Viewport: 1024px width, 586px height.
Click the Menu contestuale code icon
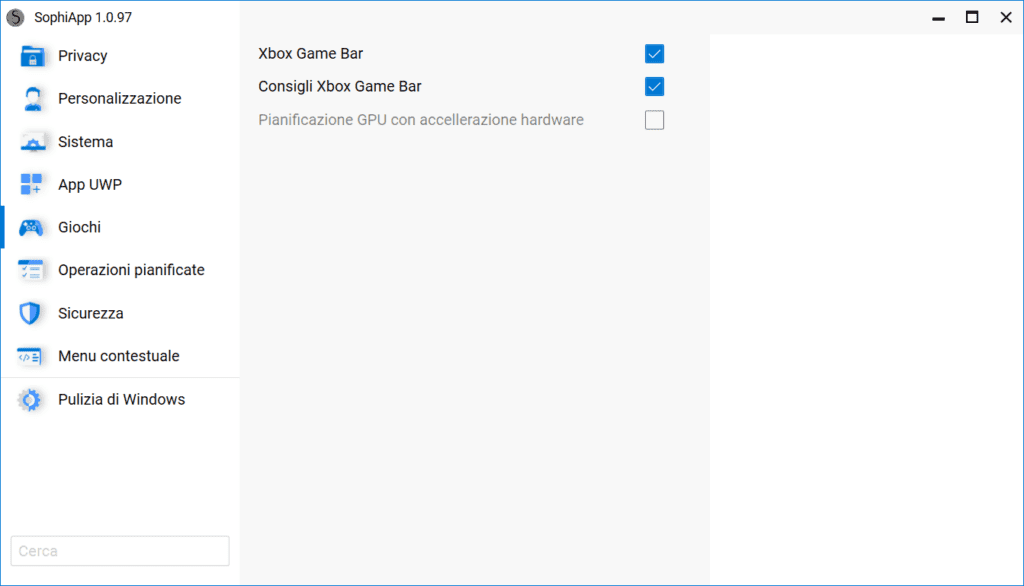click(30, 356)
